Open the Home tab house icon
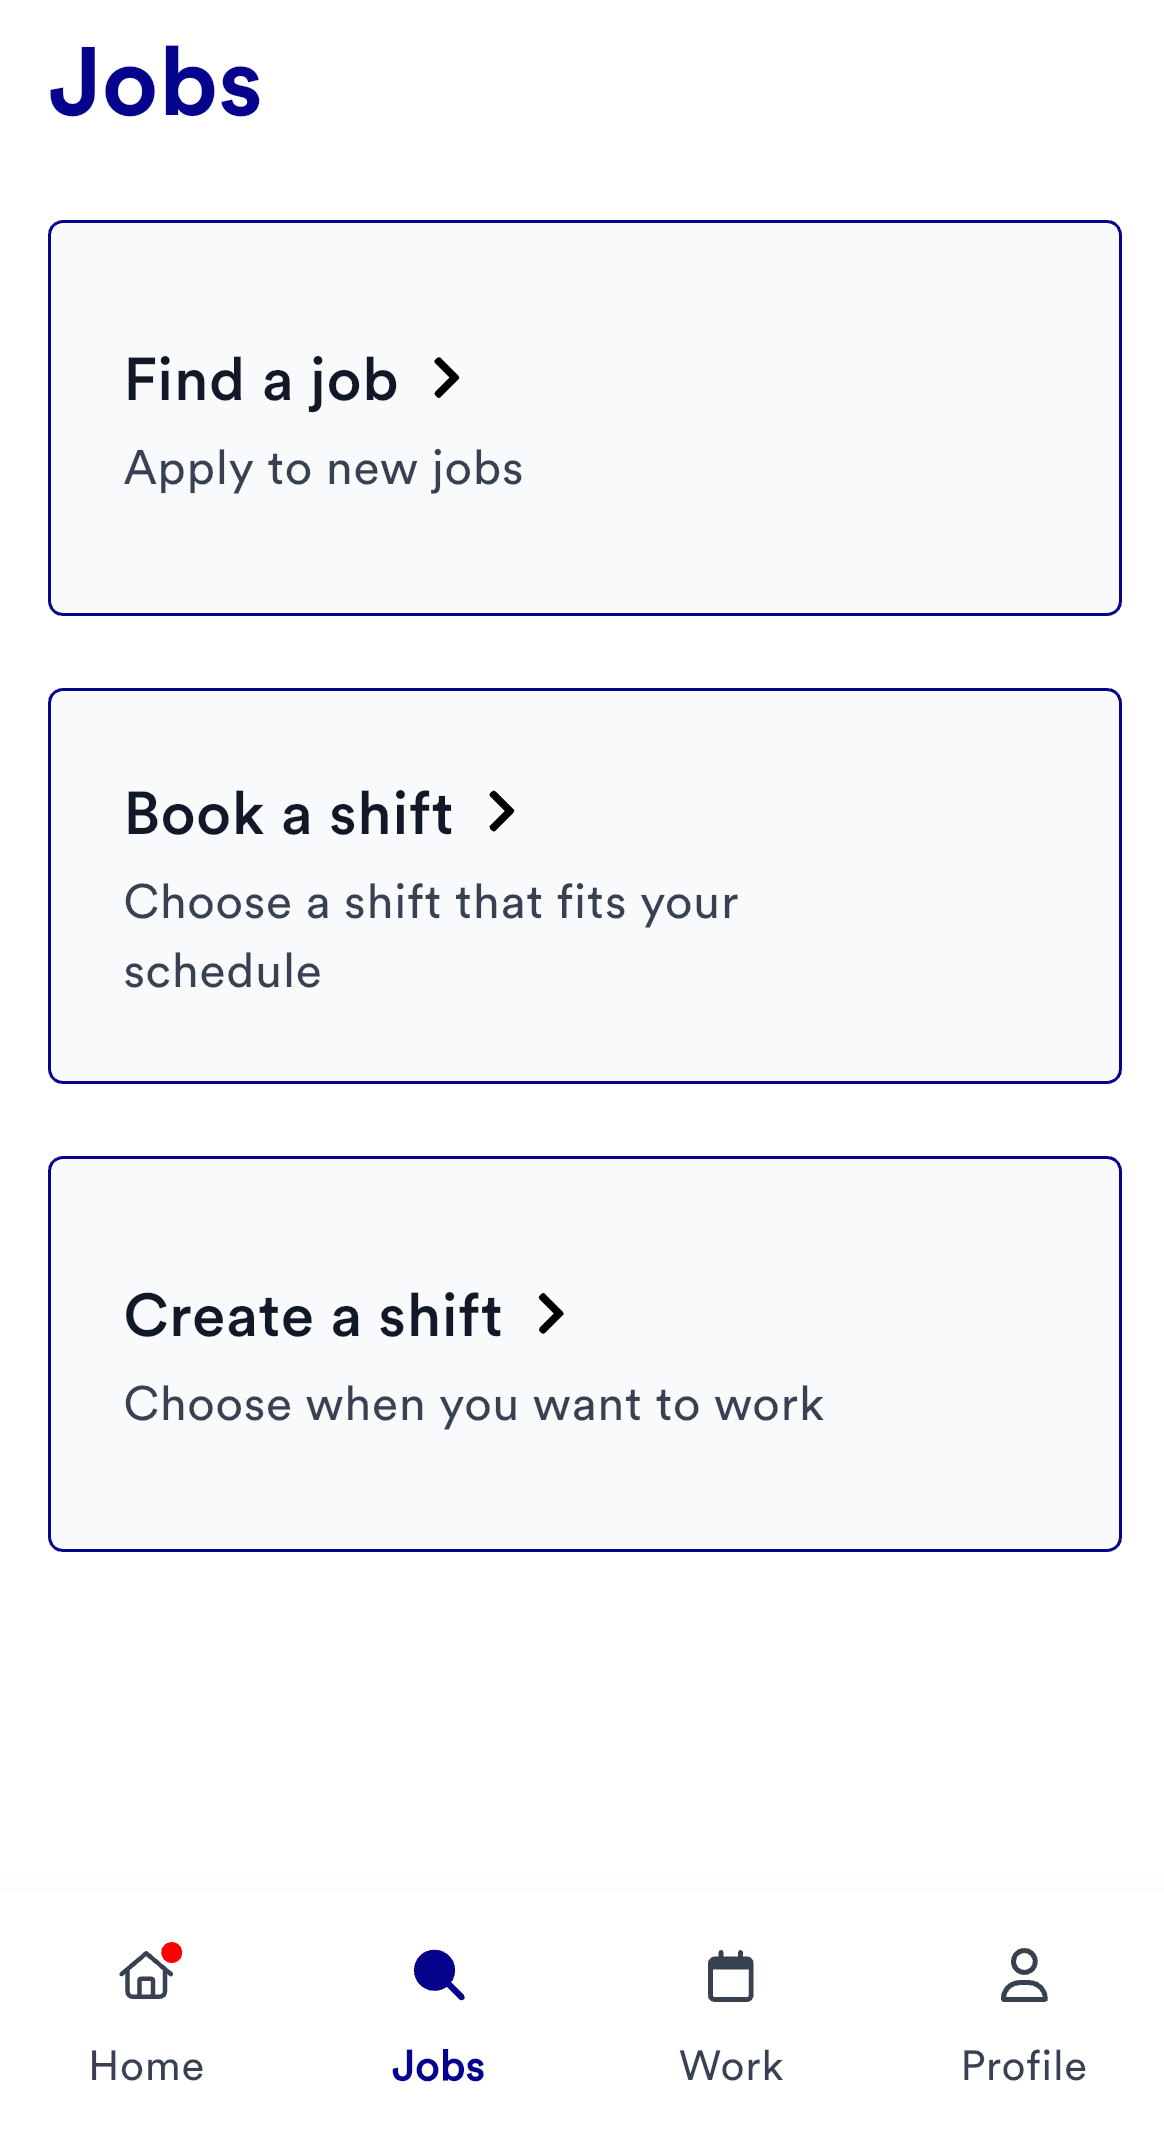This screenshot has height=2146, width=1164. click(146, 1975)
